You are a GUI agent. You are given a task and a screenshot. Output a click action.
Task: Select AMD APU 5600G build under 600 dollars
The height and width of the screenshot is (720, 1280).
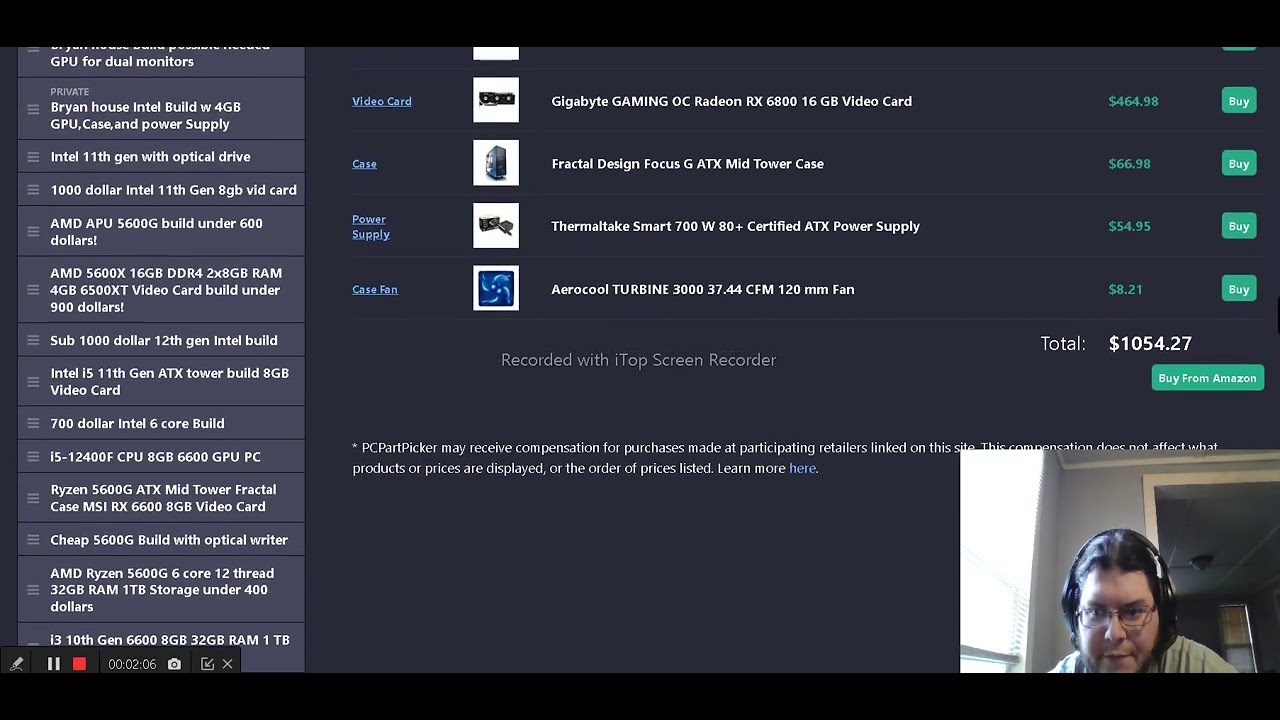161,232
